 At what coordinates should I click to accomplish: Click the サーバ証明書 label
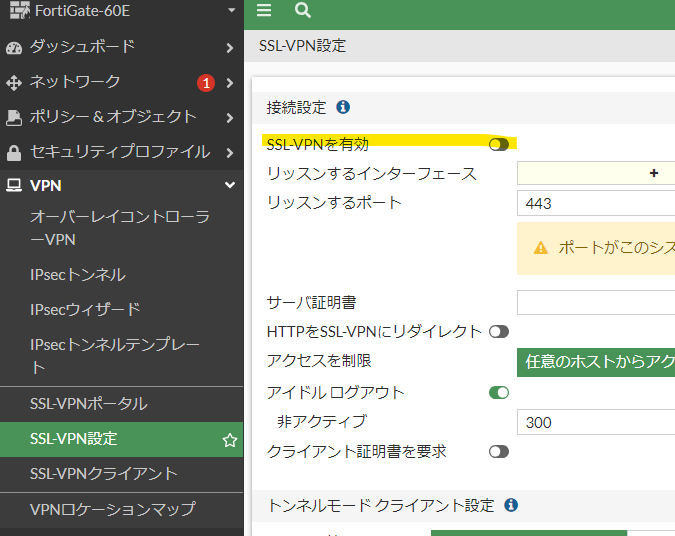pyautogui.click(x=311, y=303)
